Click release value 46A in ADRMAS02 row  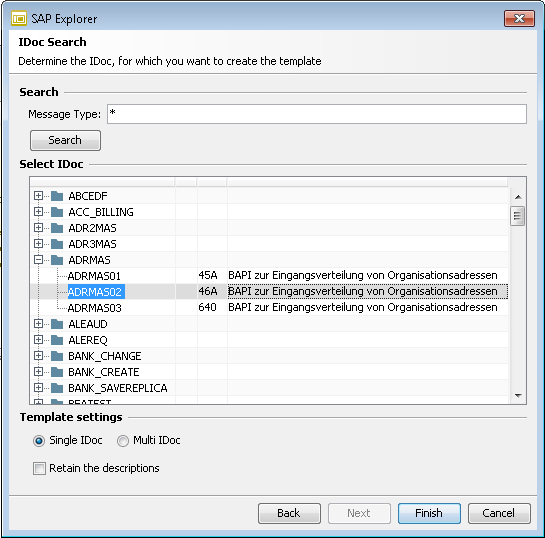click(208, 291)
